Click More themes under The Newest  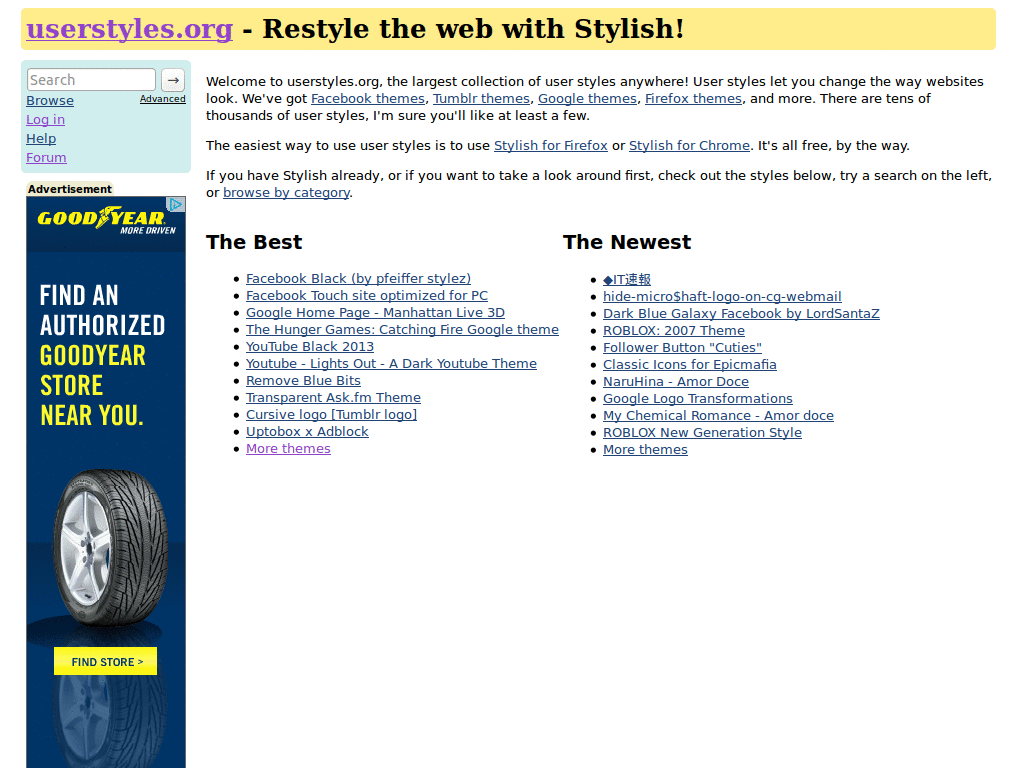(645, 449)
